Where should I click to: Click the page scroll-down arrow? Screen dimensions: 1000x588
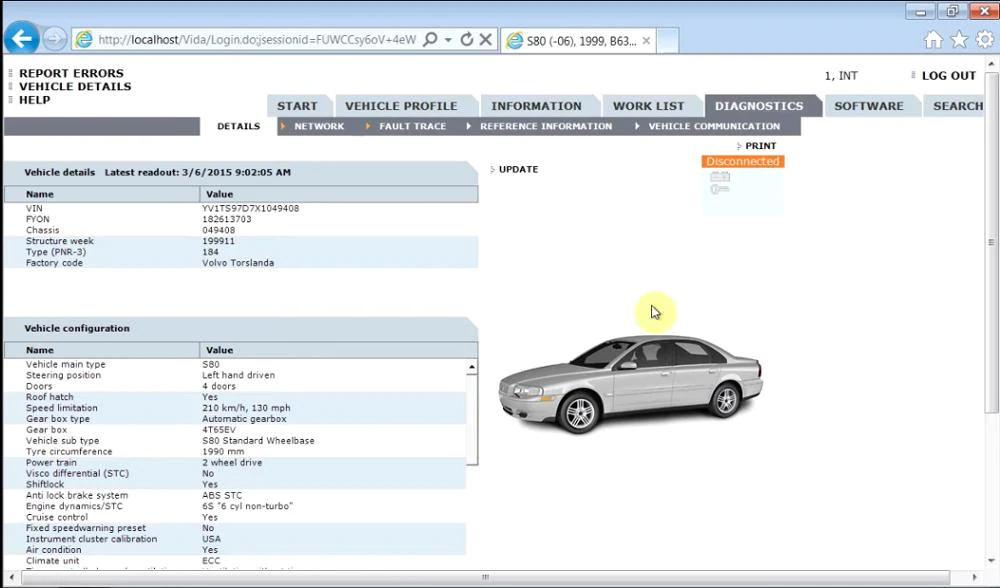click(x=991, y=561)
